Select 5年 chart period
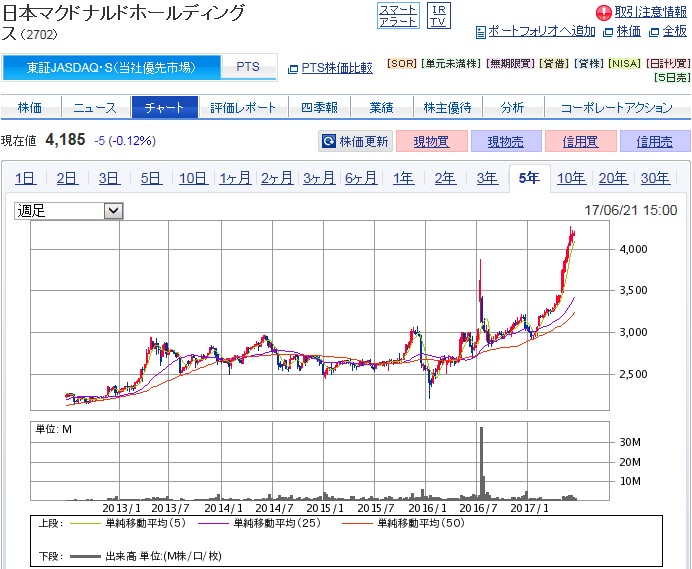The width and height of the screenshot is (692, 569). tap(529, 178)
